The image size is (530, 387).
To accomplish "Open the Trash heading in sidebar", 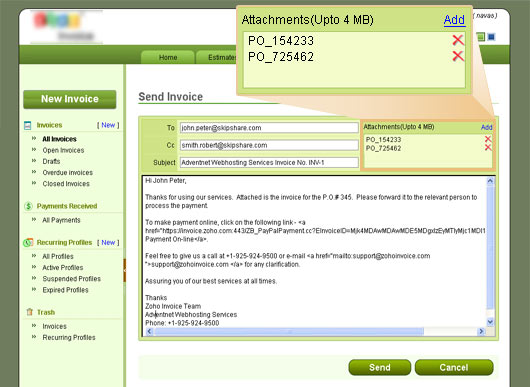I will click(46, 312).
